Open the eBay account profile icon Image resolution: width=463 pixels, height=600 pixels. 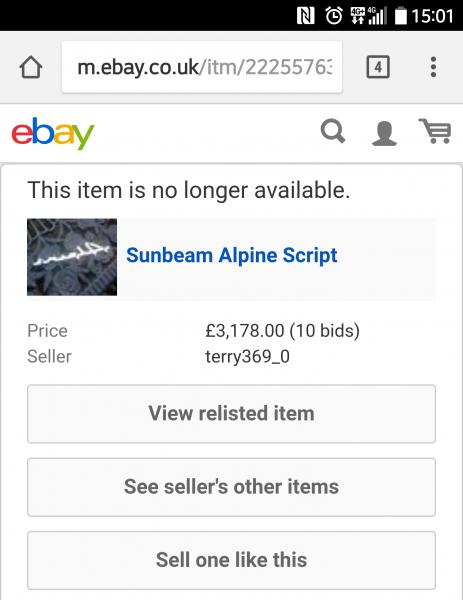point(384,133)
